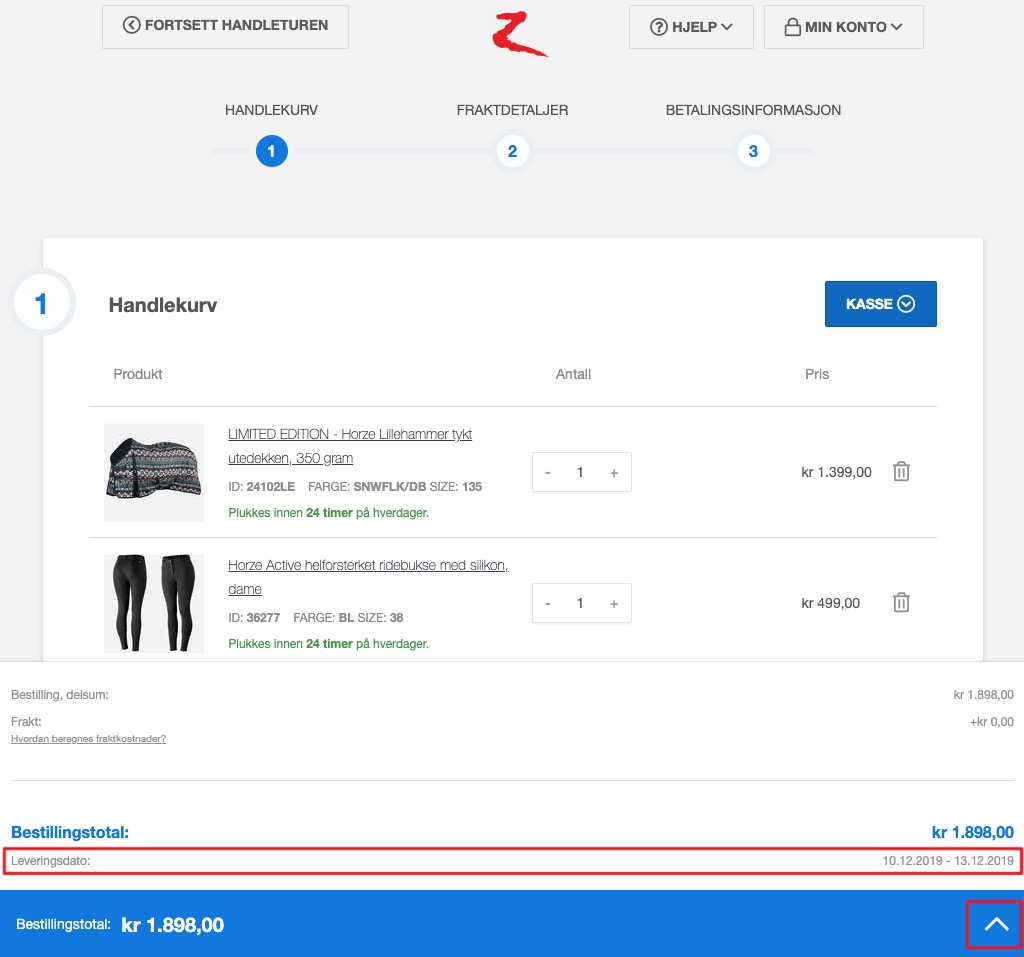Click the black riding breeches thumbnail
The height and width of the screenshot is (957, 1024).
pyautogui.click(x=154, y=603)
